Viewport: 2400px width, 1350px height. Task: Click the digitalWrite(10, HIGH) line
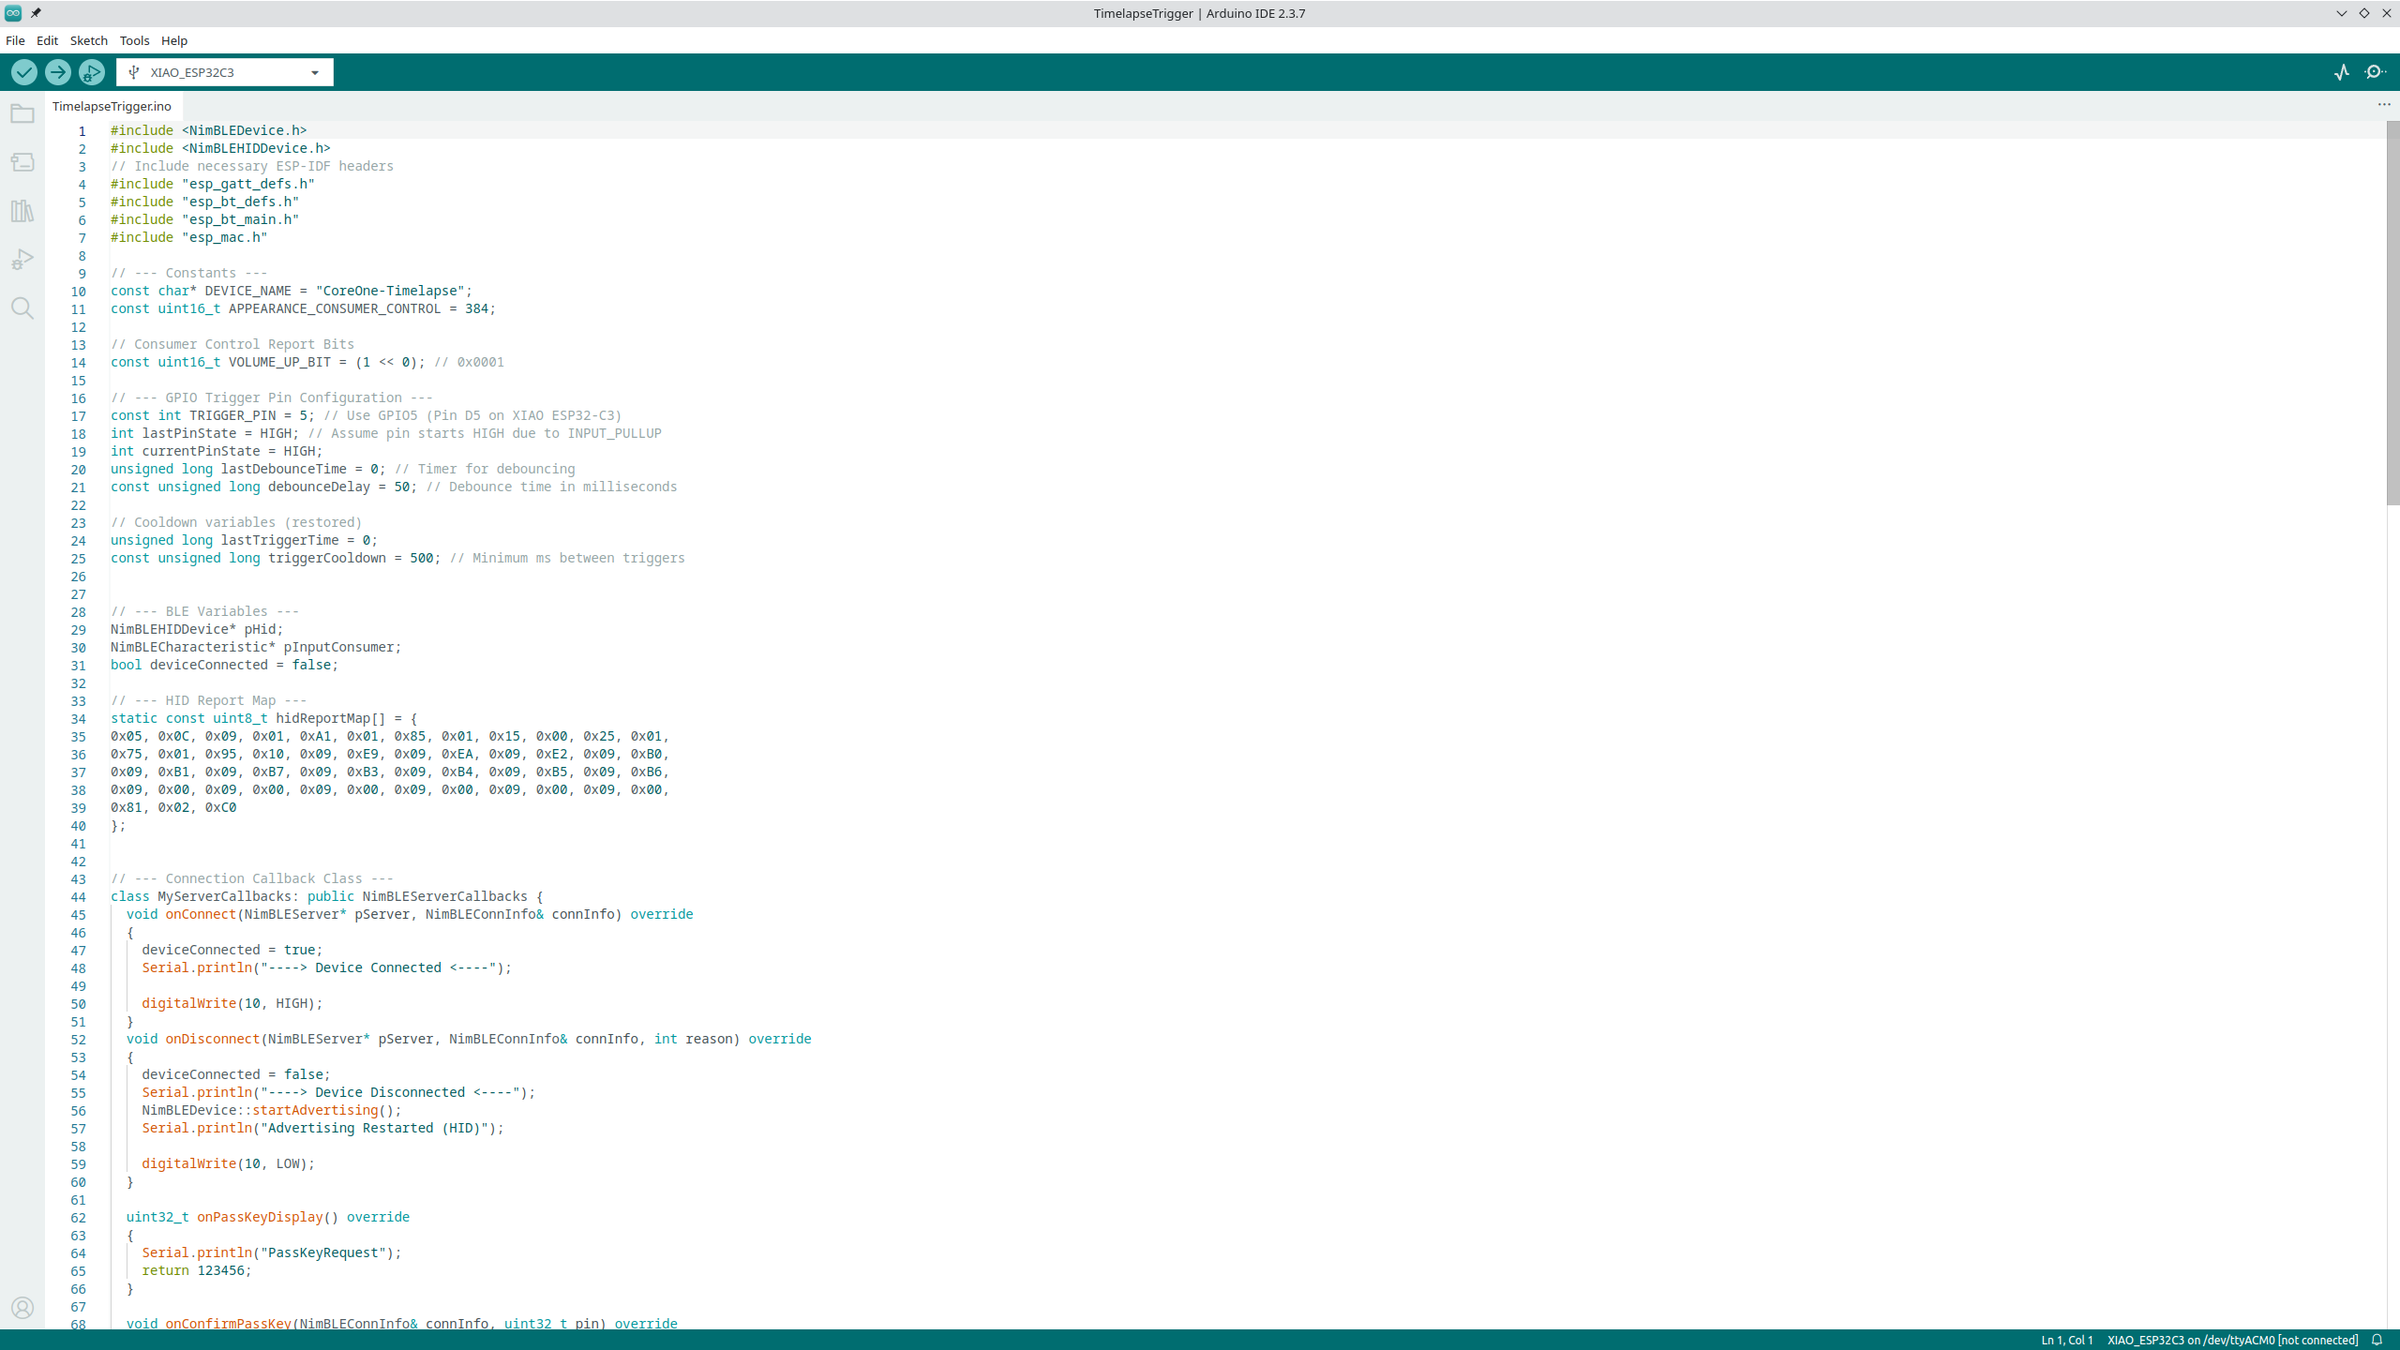232,1003
